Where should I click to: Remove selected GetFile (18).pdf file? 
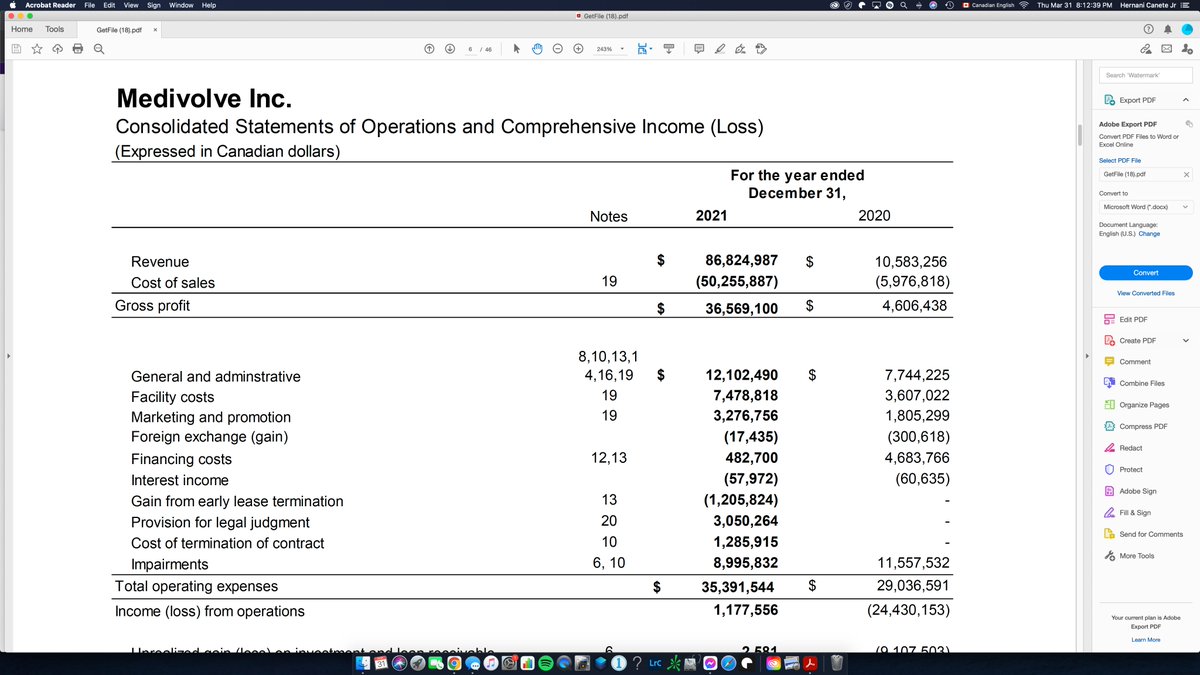(1186, 174)
